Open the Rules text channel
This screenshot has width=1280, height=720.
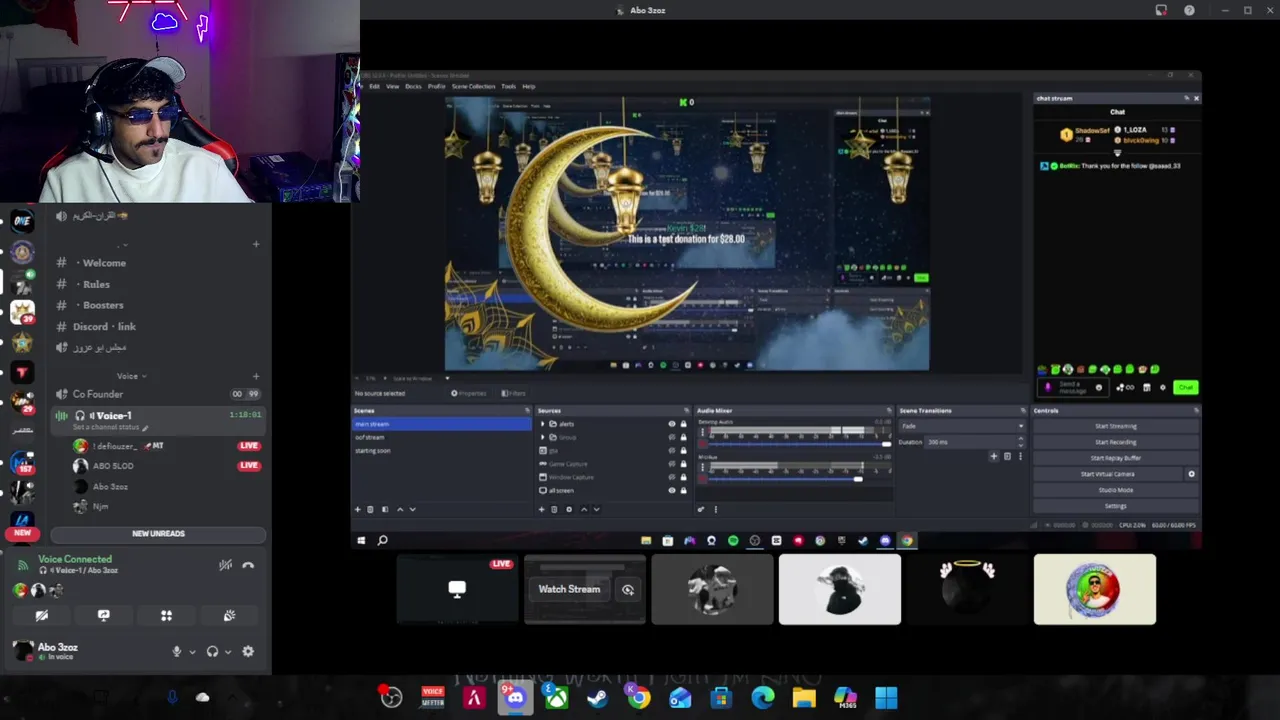(x=158, y=284)
